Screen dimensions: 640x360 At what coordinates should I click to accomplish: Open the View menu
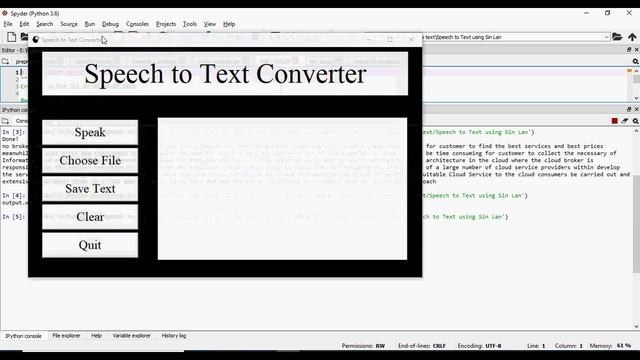[x=210, y=24]
